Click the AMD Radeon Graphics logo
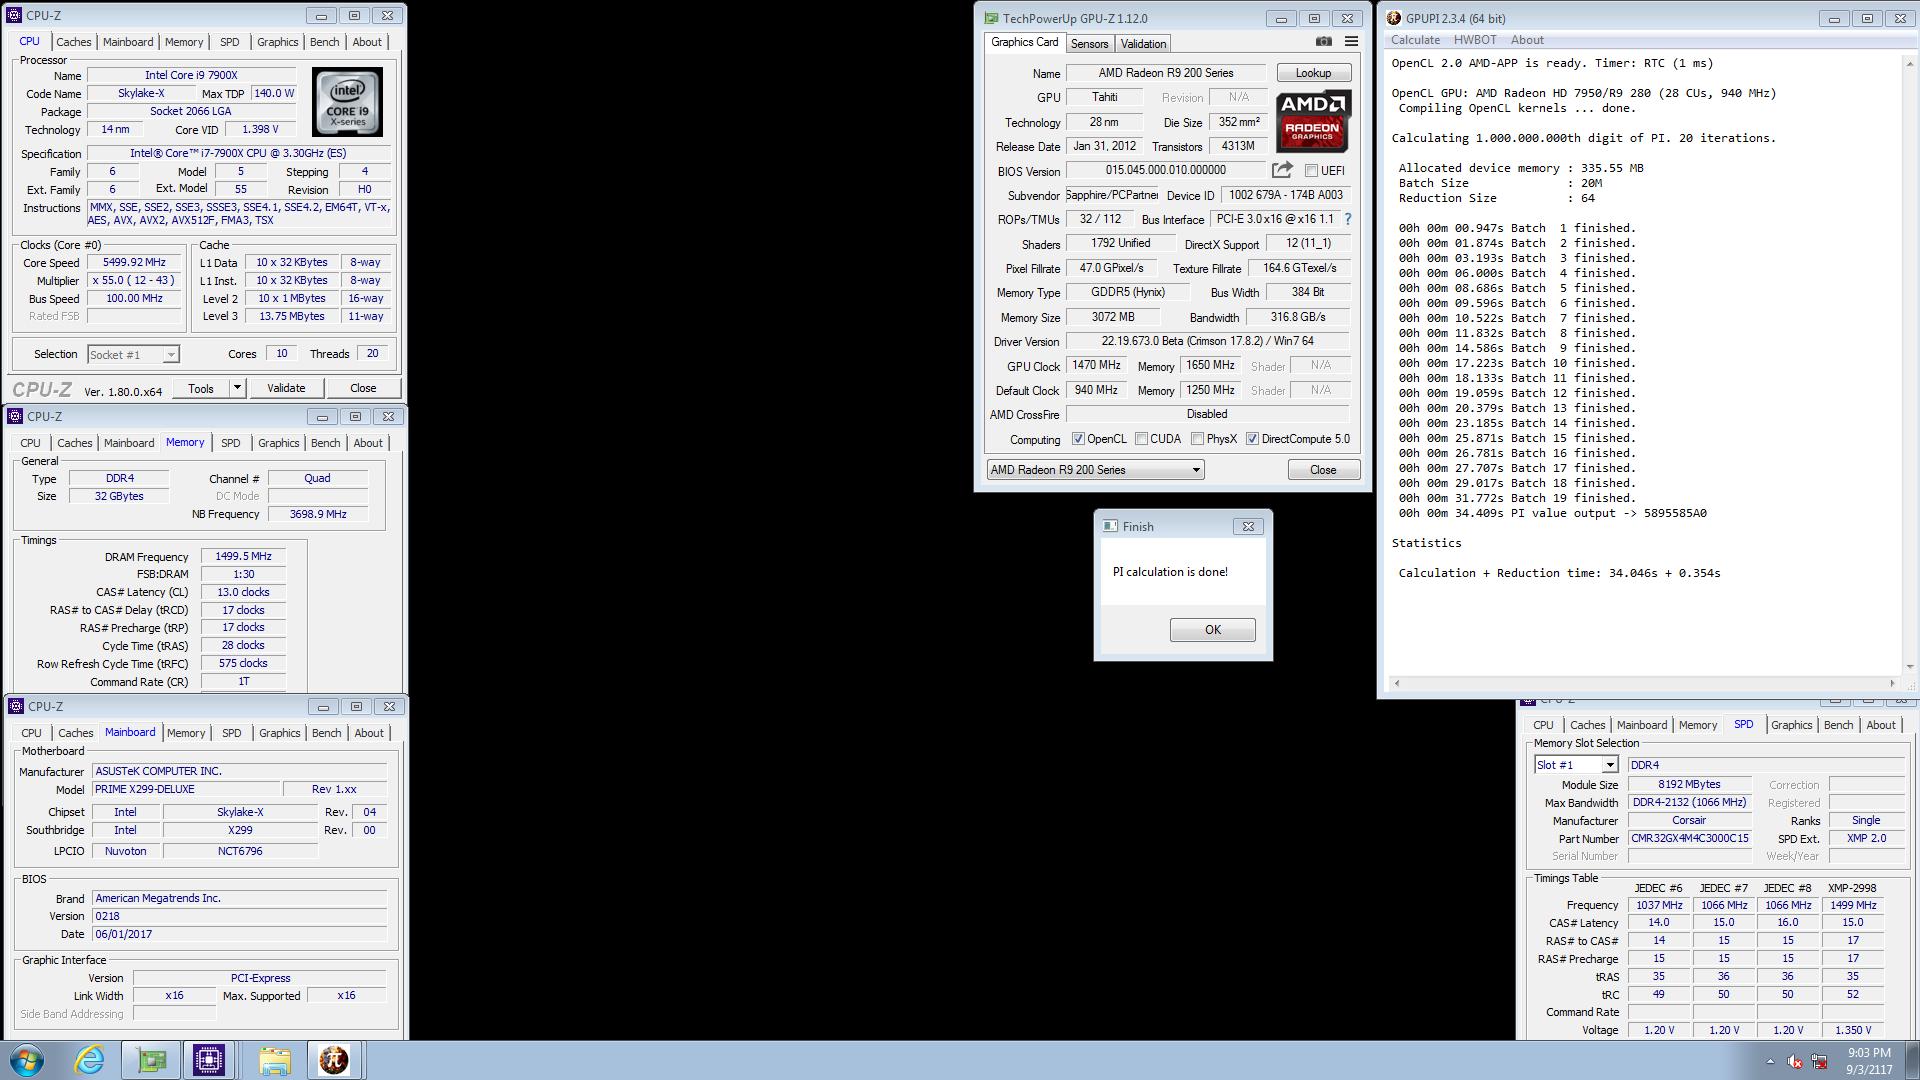The width and height of the screenshot is (1920, 1080). 1313,121
